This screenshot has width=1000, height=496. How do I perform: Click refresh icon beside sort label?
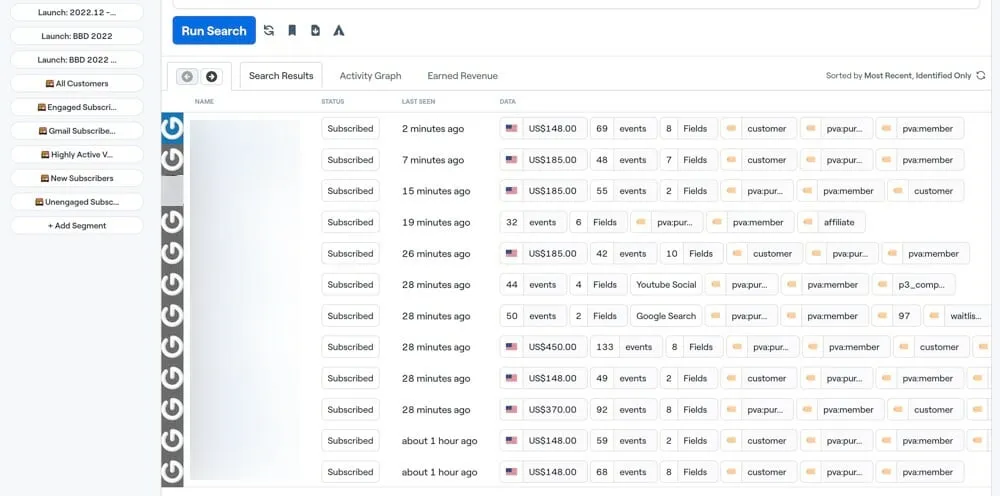(x=981, y=76)
